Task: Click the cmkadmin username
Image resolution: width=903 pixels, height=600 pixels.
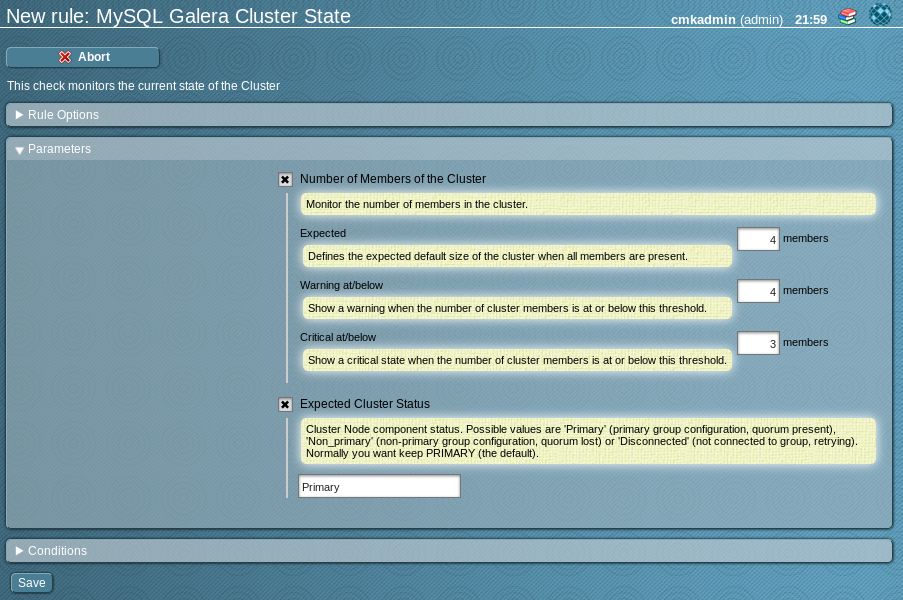Action: coord(703,20)
